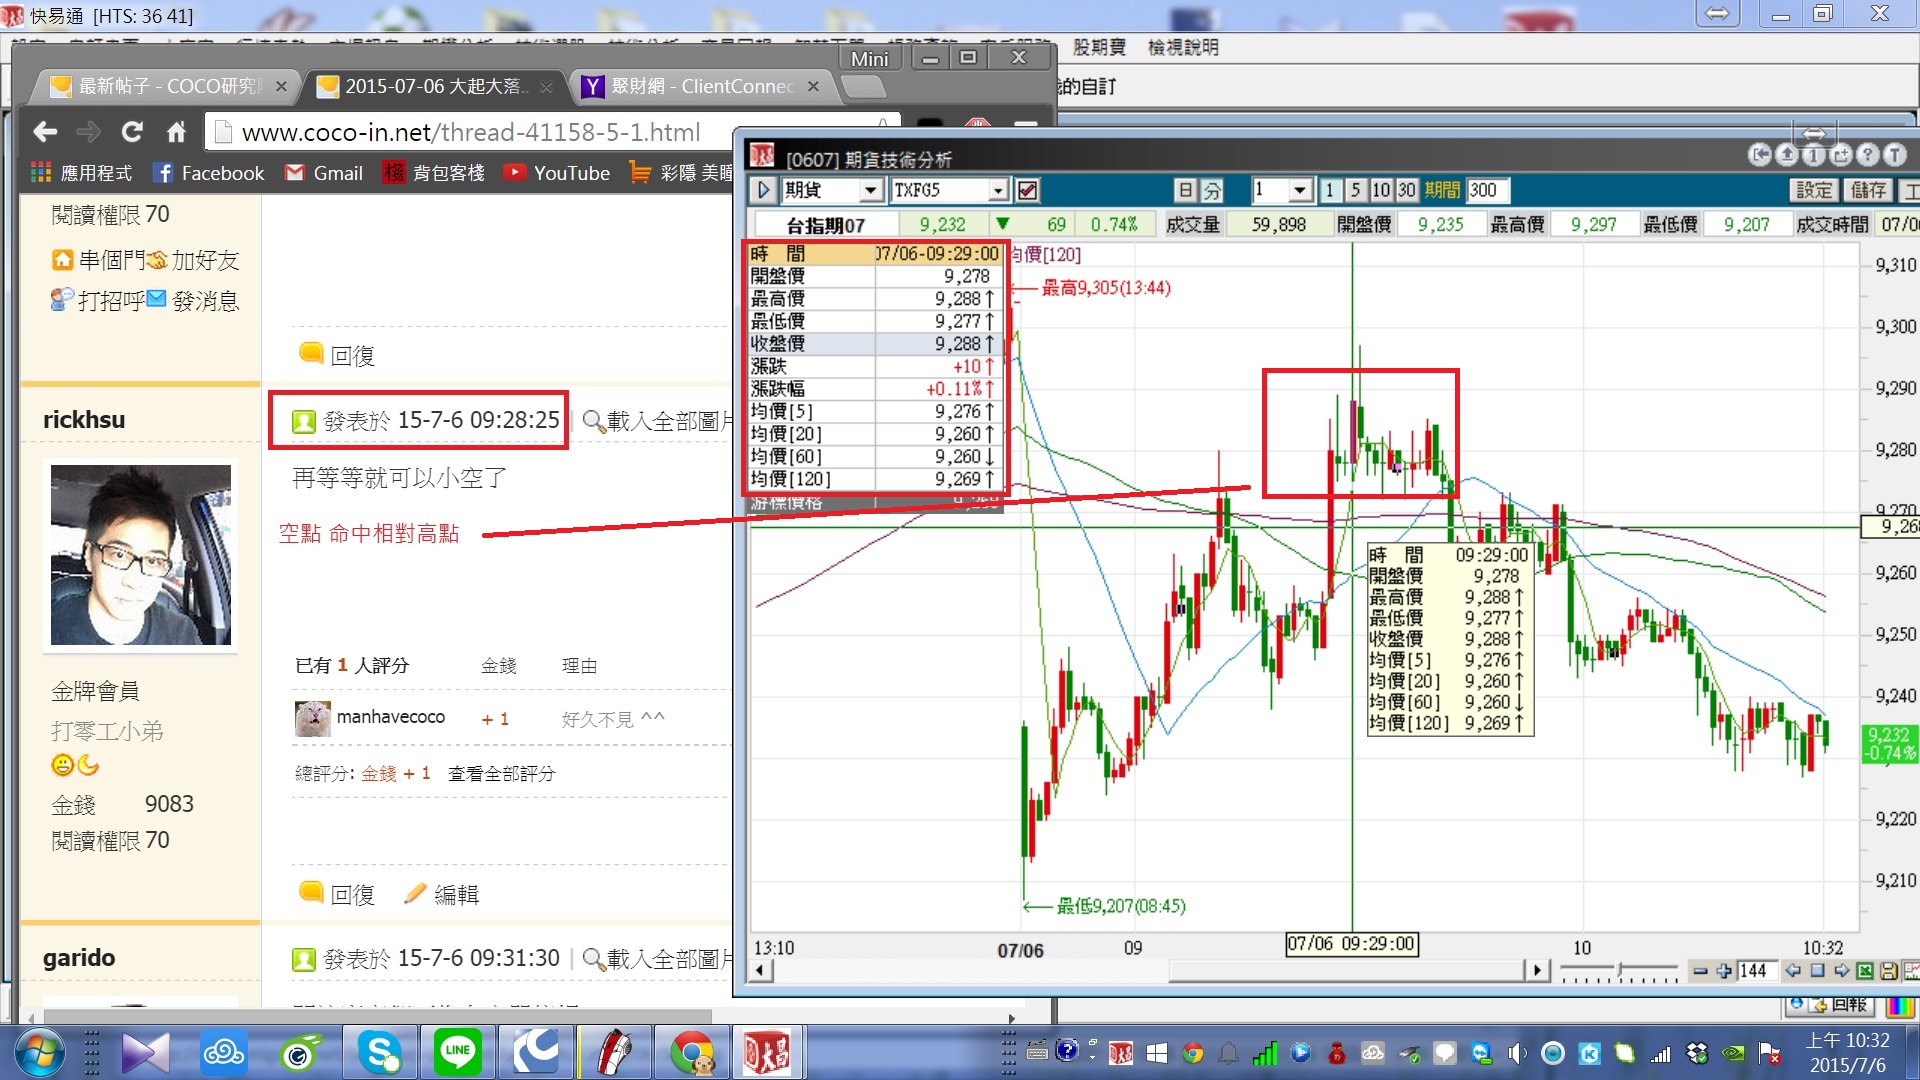Open Chrome home page icon
The height and width of the screenshot is (1080, 1920).
point(176,132)
